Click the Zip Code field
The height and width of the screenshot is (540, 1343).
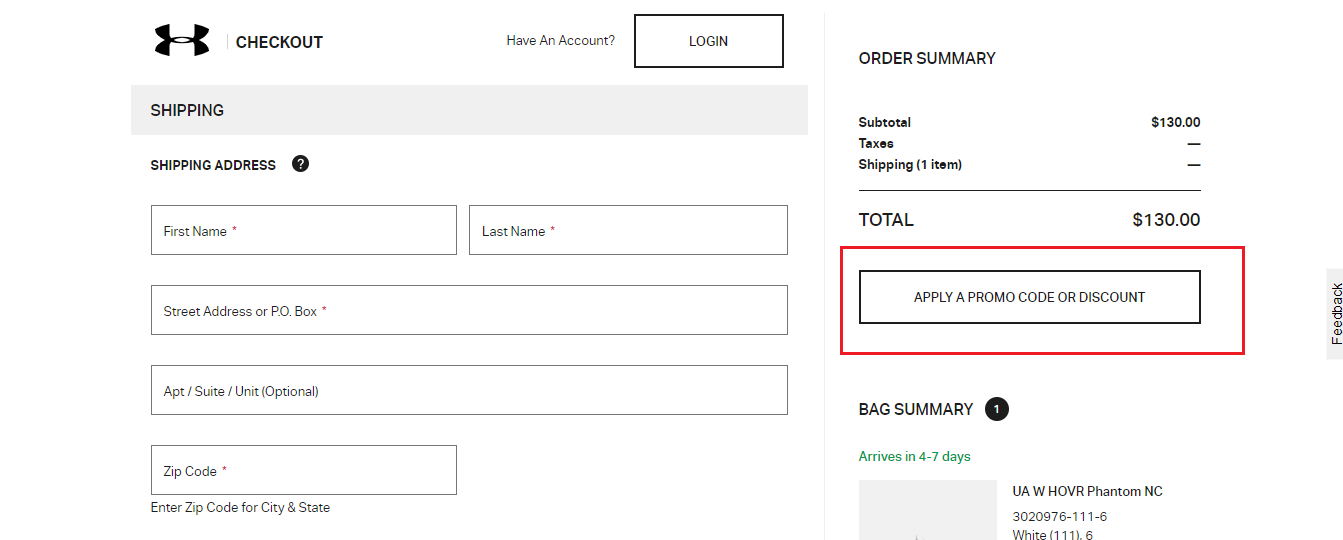coord(304,470)
